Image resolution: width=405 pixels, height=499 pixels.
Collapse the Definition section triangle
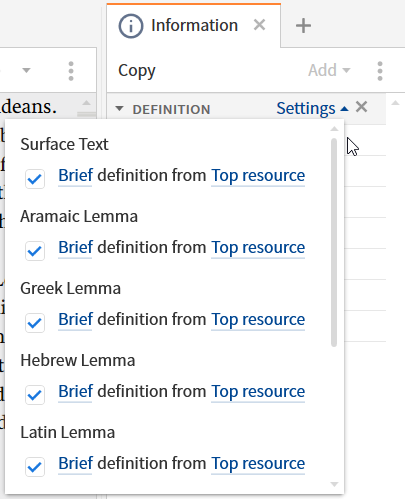[119, 109]
